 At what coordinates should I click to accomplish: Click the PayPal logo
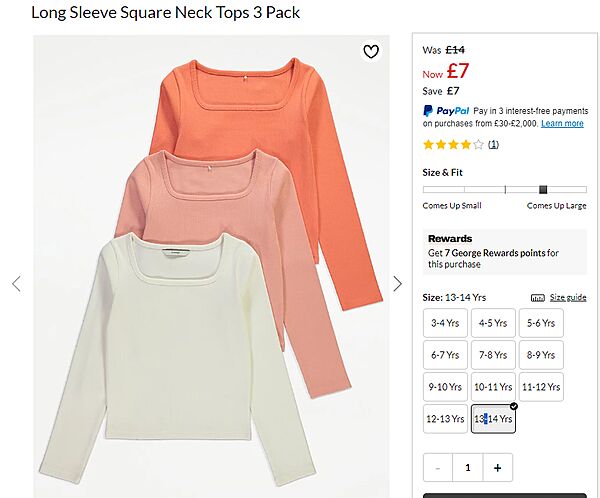[x=445, y=111]
